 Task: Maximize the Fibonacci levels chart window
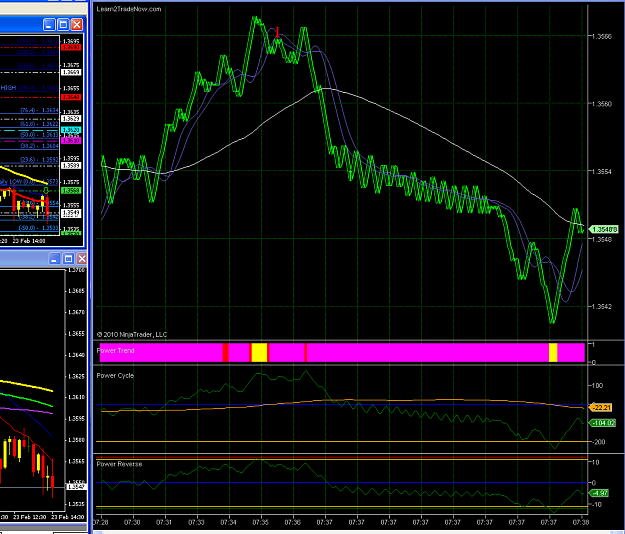tap(63, 25)
